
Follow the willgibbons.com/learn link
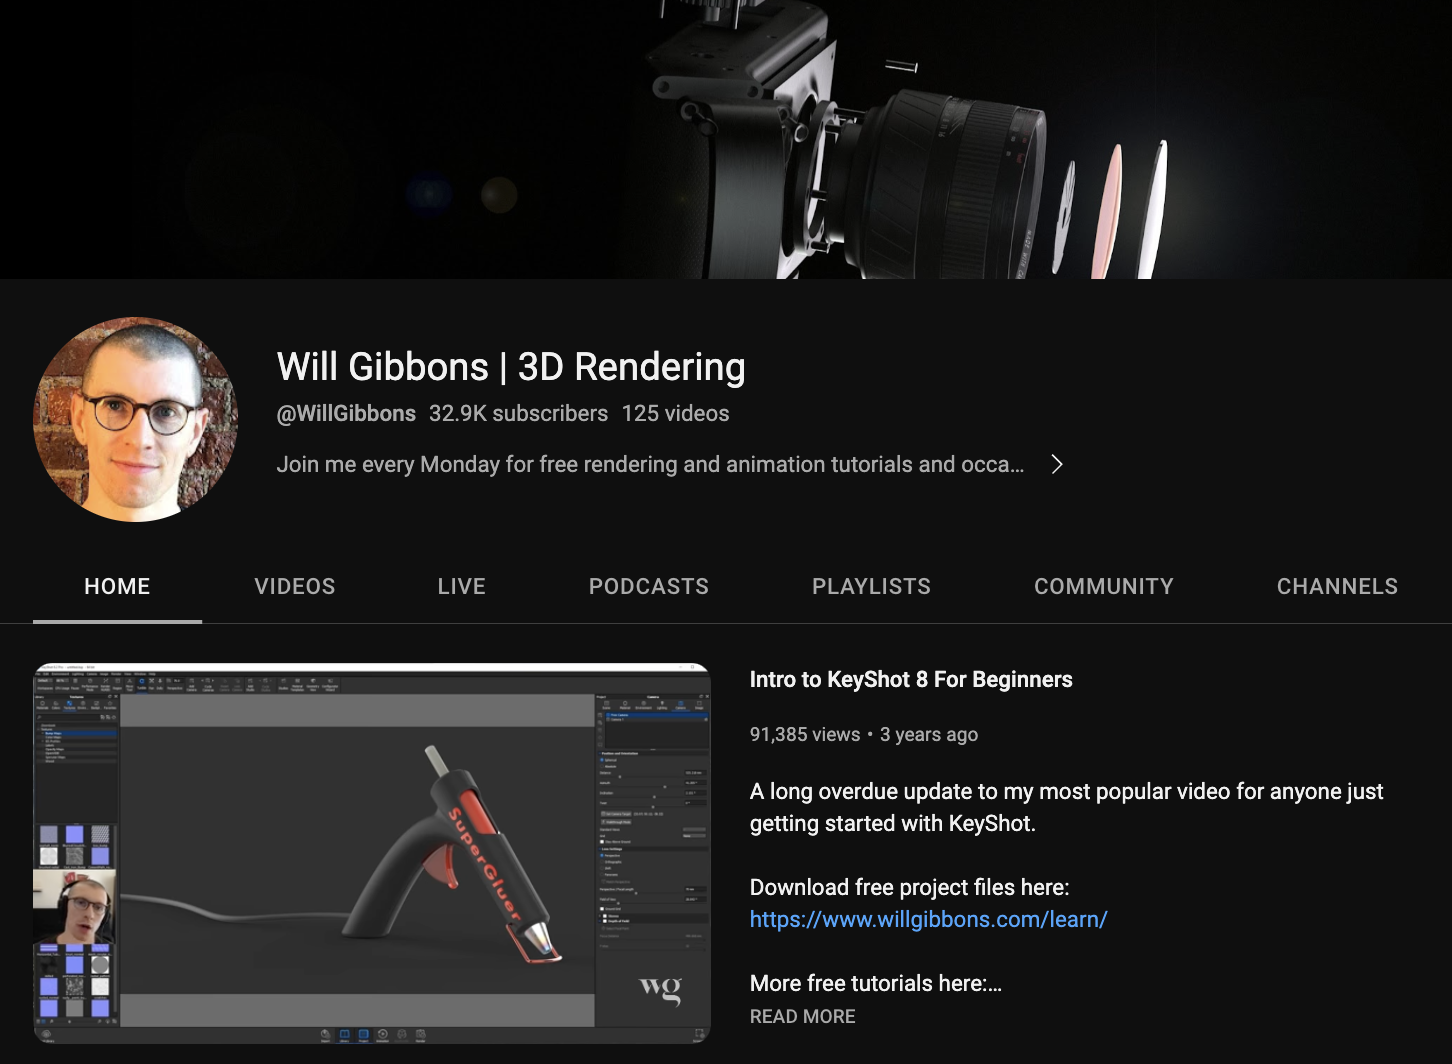click(x=928, y=919)
